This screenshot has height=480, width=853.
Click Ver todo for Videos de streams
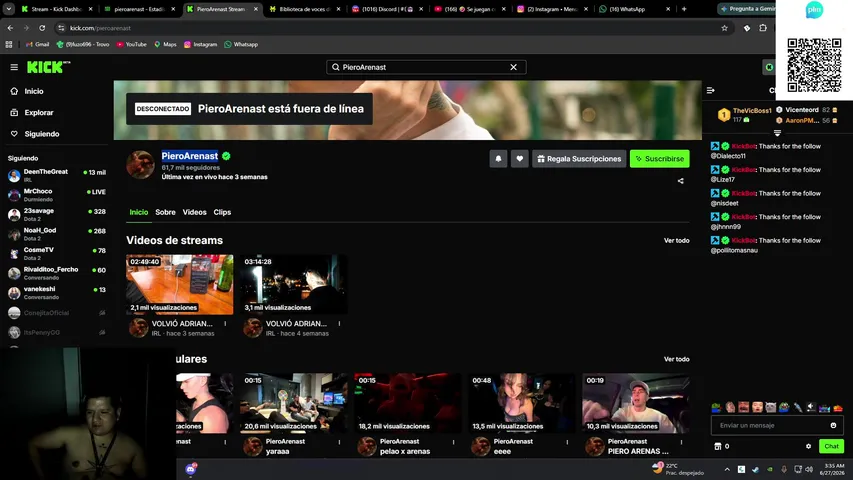point(676,241)
